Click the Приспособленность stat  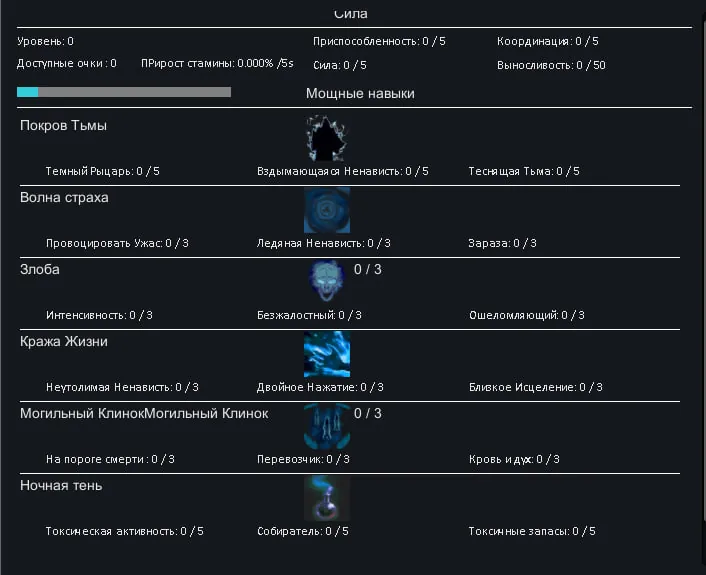[379, 41]
